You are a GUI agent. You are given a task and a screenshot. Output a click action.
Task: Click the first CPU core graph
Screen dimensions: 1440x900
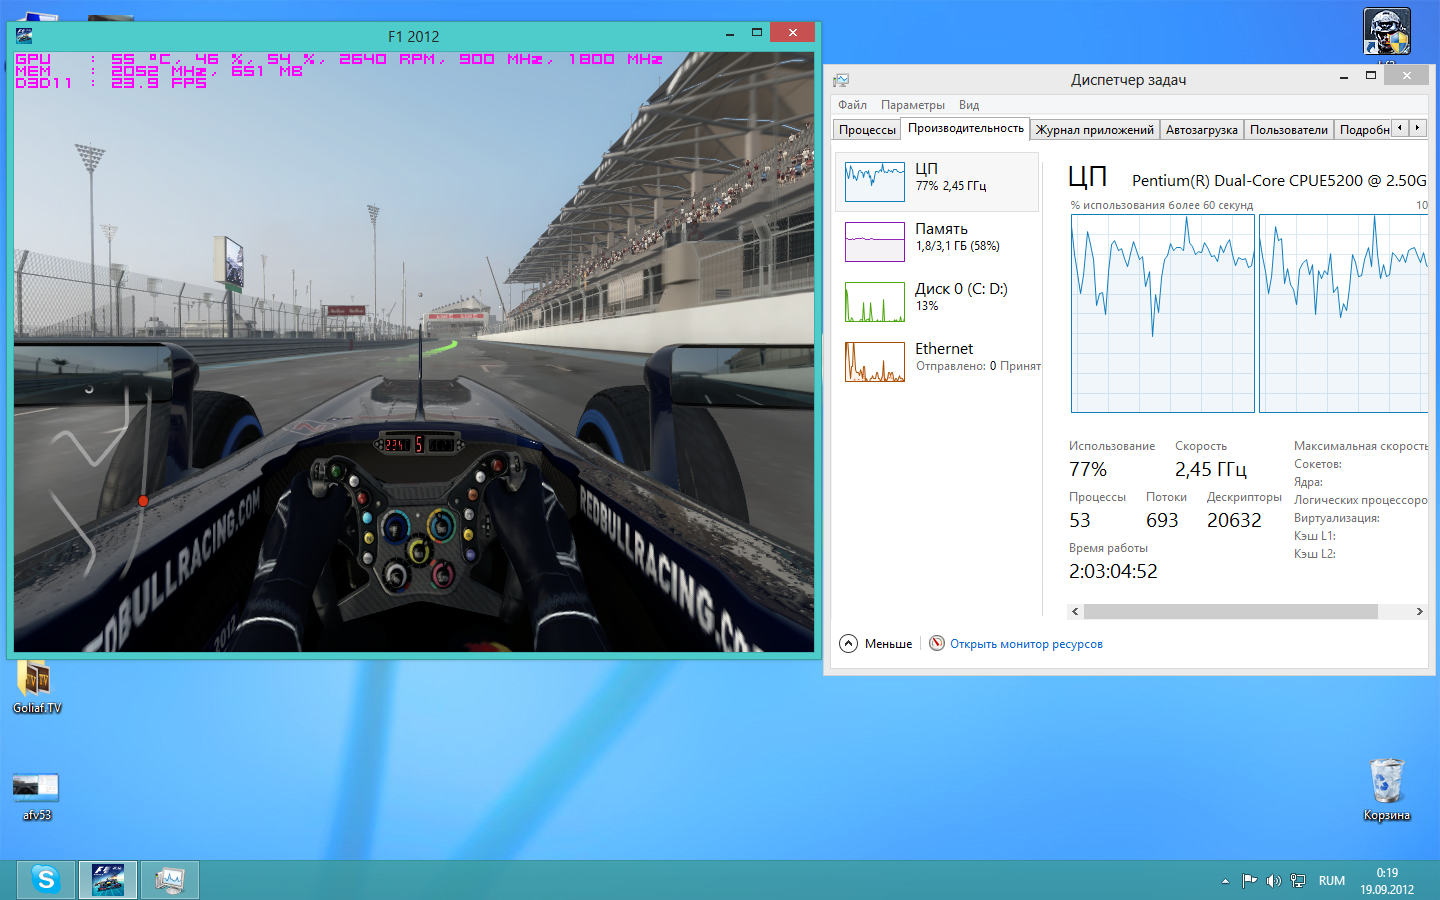[x=1162, y=313]
